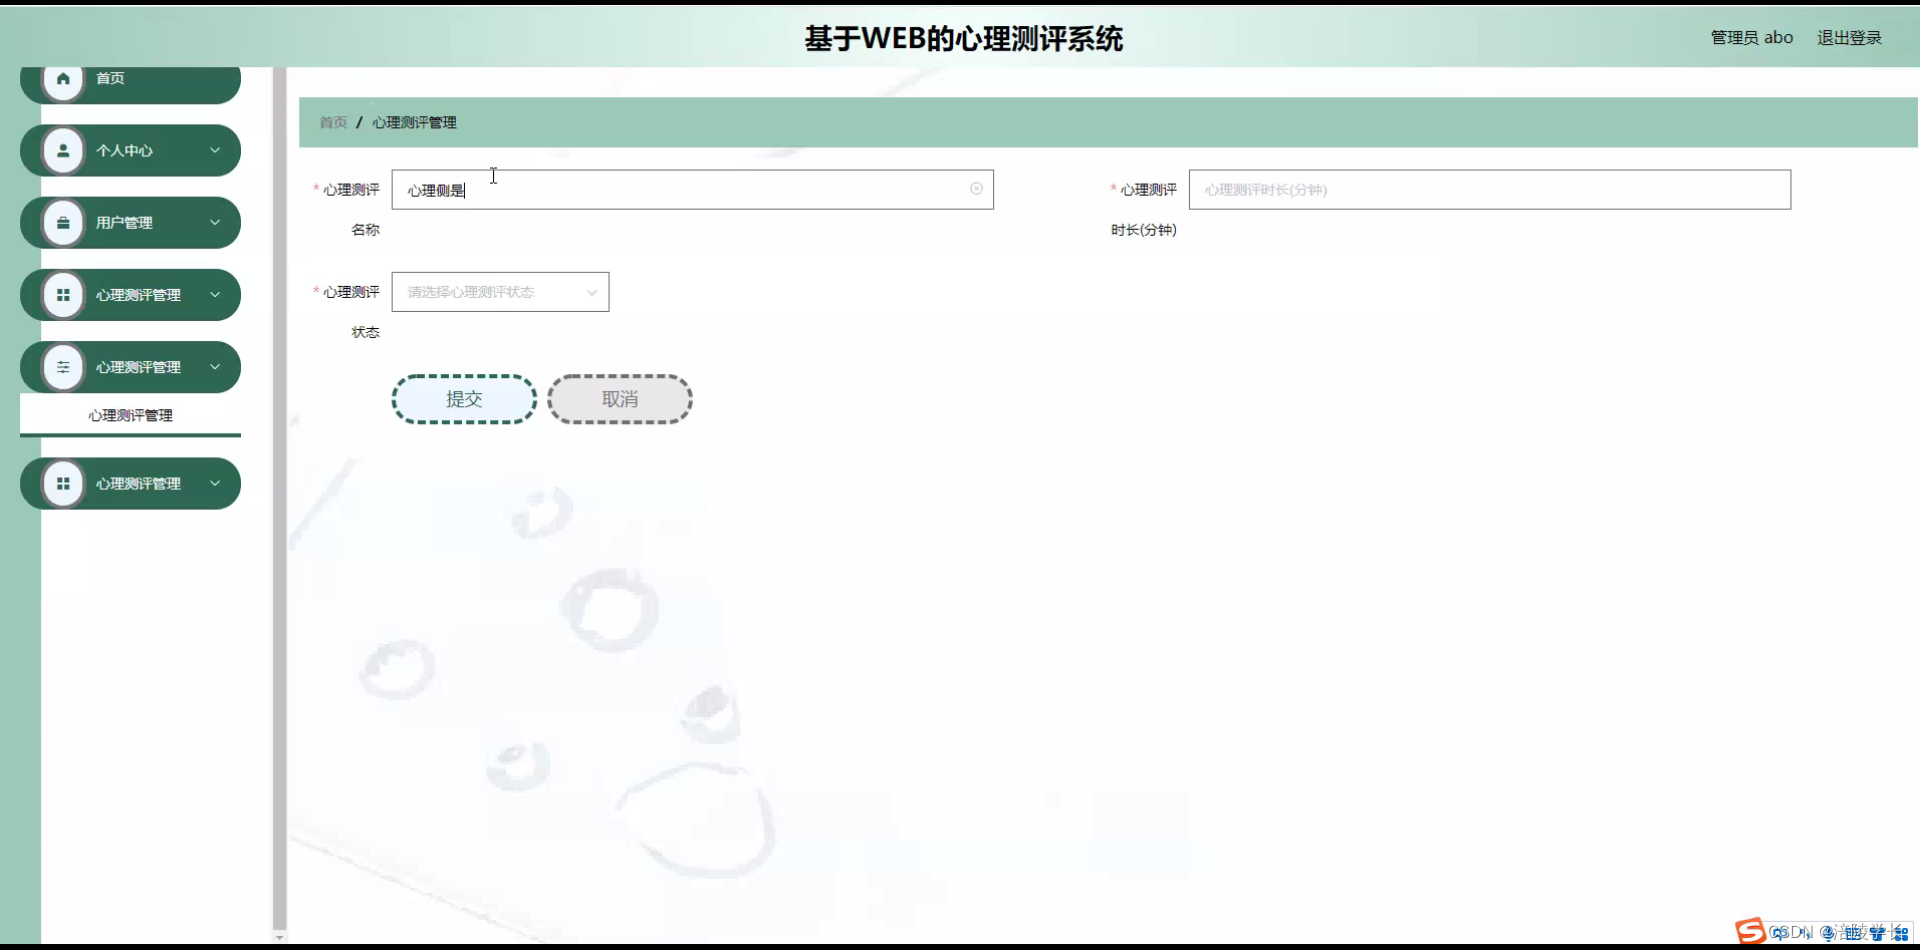Clear the 心理测评名称 input via its clear icon
The width and height of the screenshot is (1920, 950).
[x=976, y=188]
